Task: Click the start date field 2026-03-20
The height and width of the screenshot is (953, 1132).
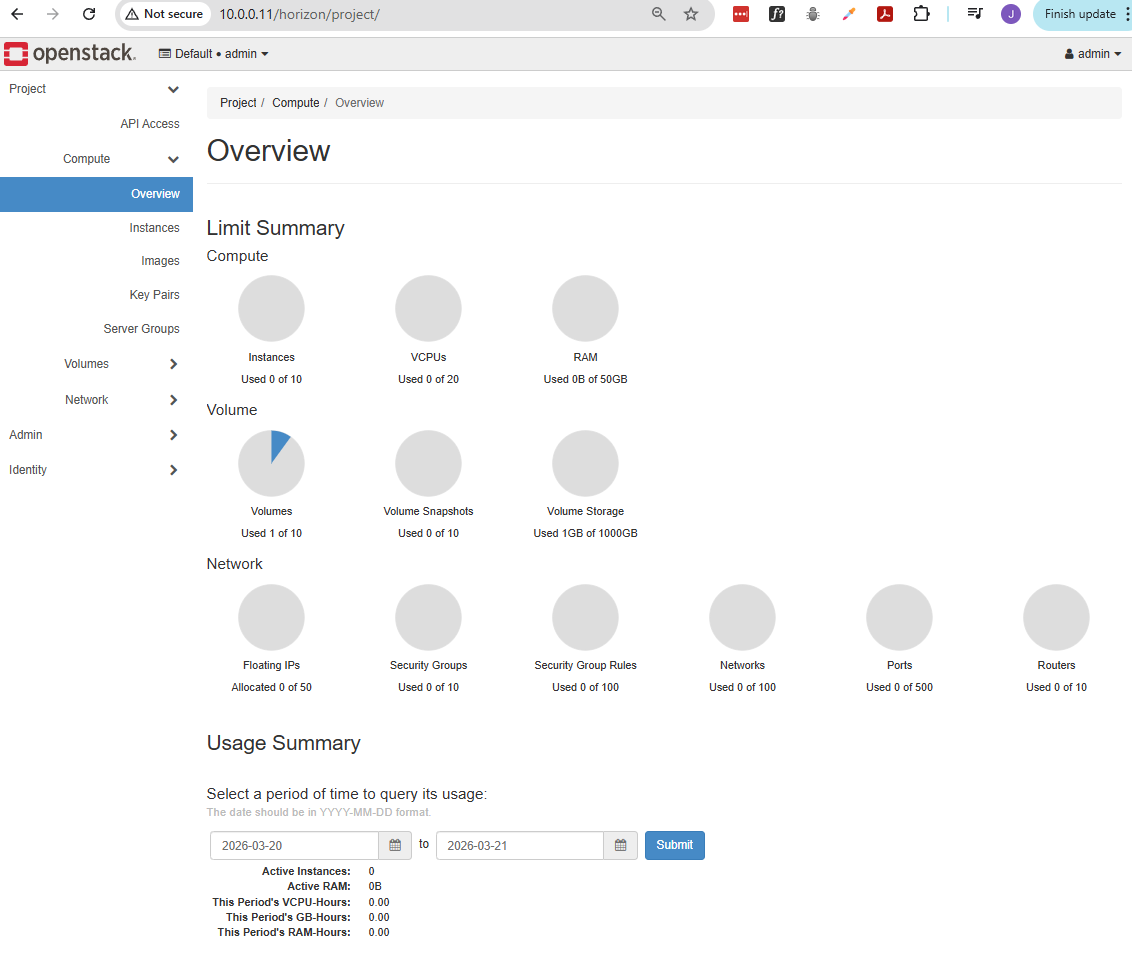Action: [x=294, y=846]
